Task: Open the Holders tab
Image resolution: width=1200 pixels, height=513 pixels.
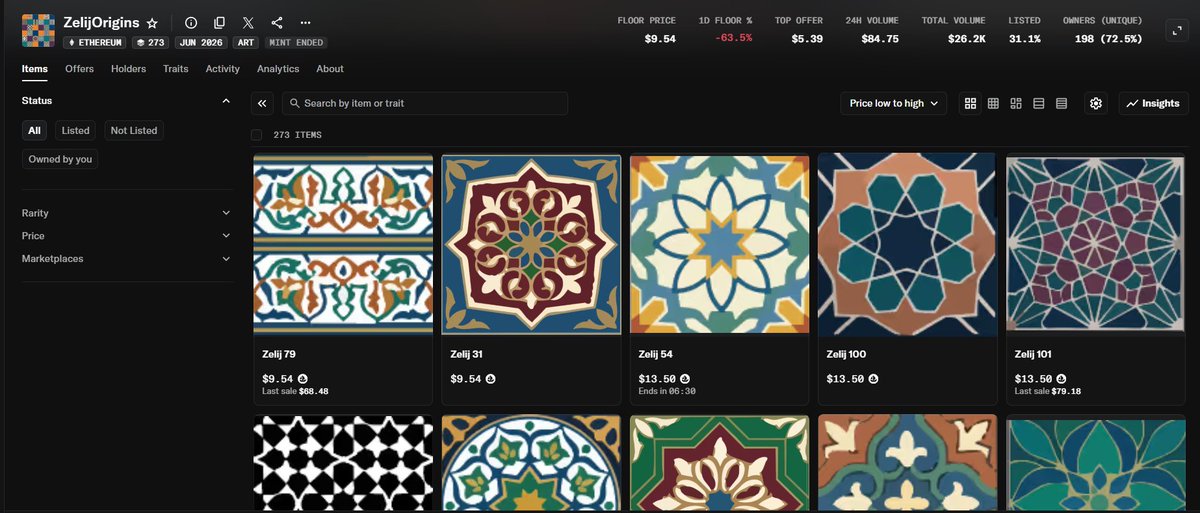Action: tap(128, 69)
